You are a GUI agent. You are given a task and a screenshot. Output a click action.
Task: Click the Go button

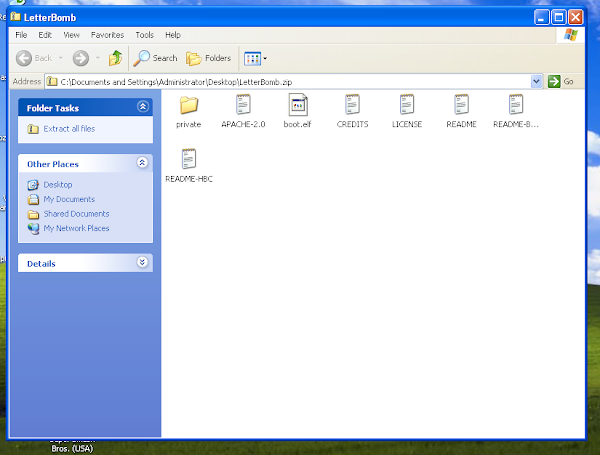(x=561, y=82)
